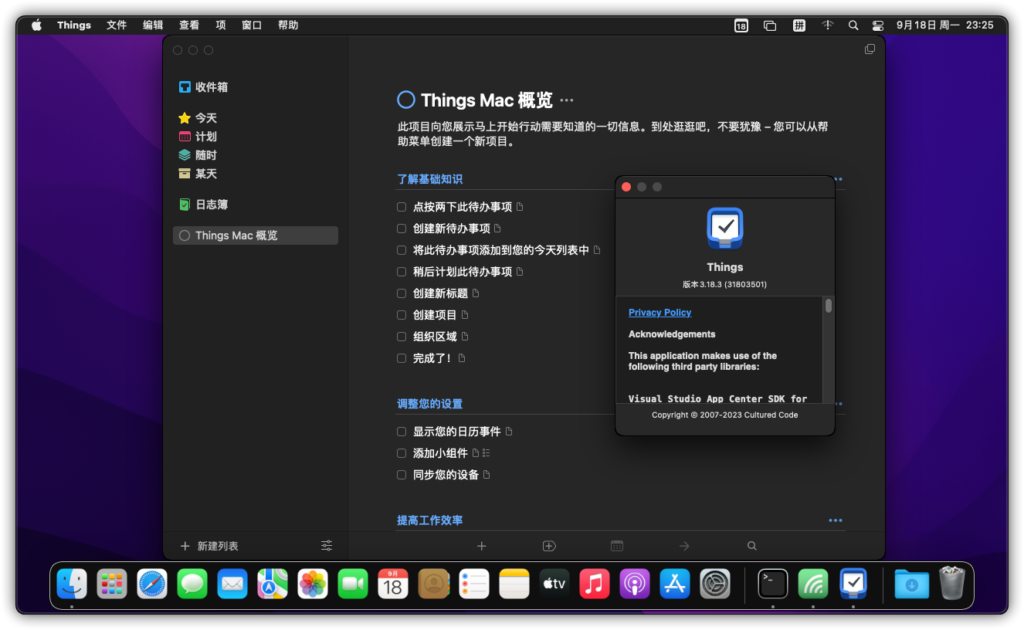Viewport: 1024px width, 630px height.
Task: Open the Privacy Policy link in the About window
Action: (659, 311)
